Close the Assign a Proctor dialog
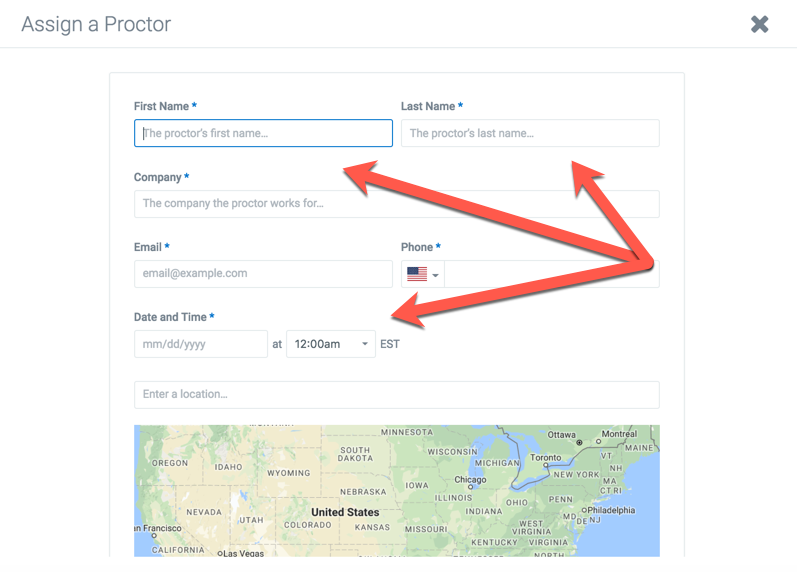The height and width of the screenshot is (572, 797). click(759, 24)
